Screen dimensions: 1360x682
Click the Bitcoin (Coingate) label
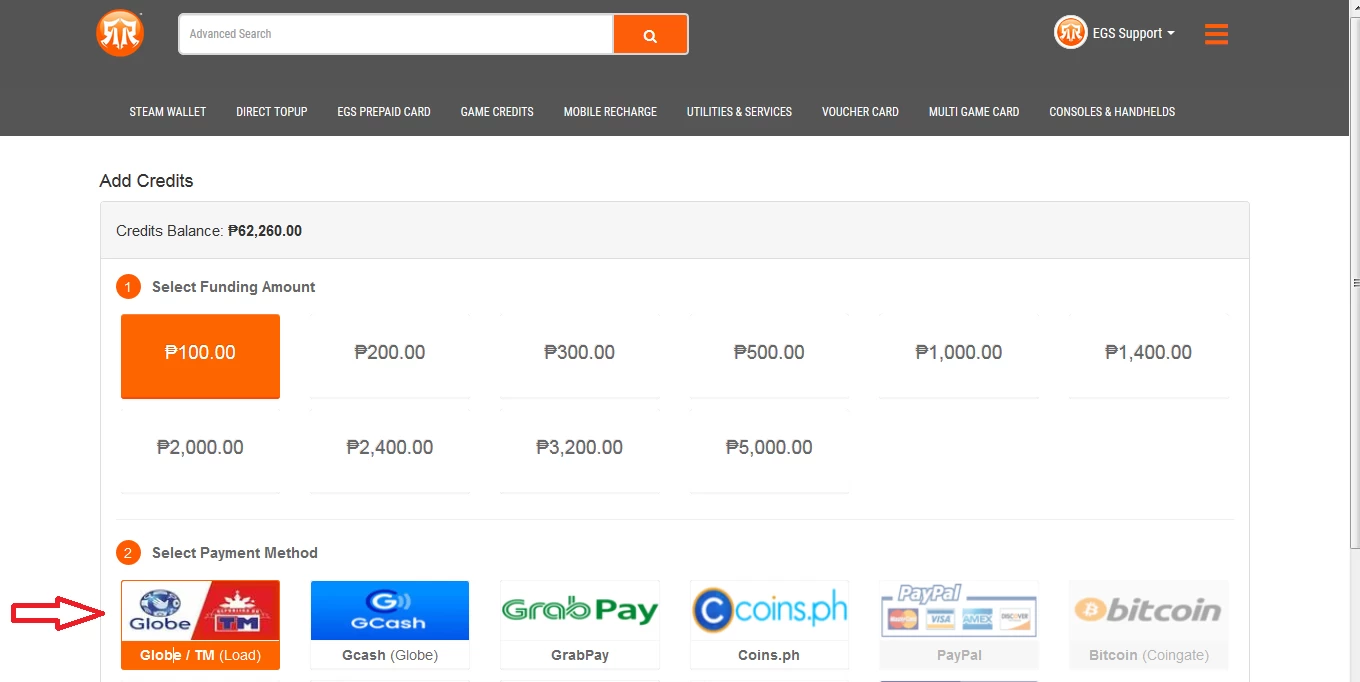coord(1148,655)
